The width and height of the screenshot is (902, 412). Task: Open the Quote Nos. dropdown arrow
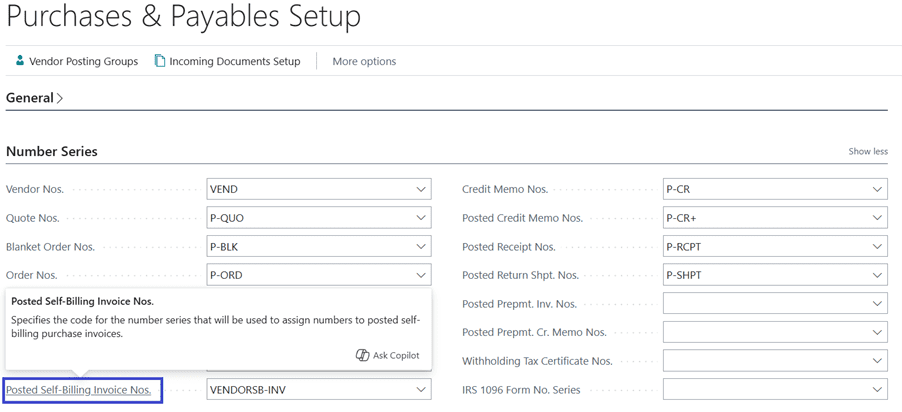[421, 218]
